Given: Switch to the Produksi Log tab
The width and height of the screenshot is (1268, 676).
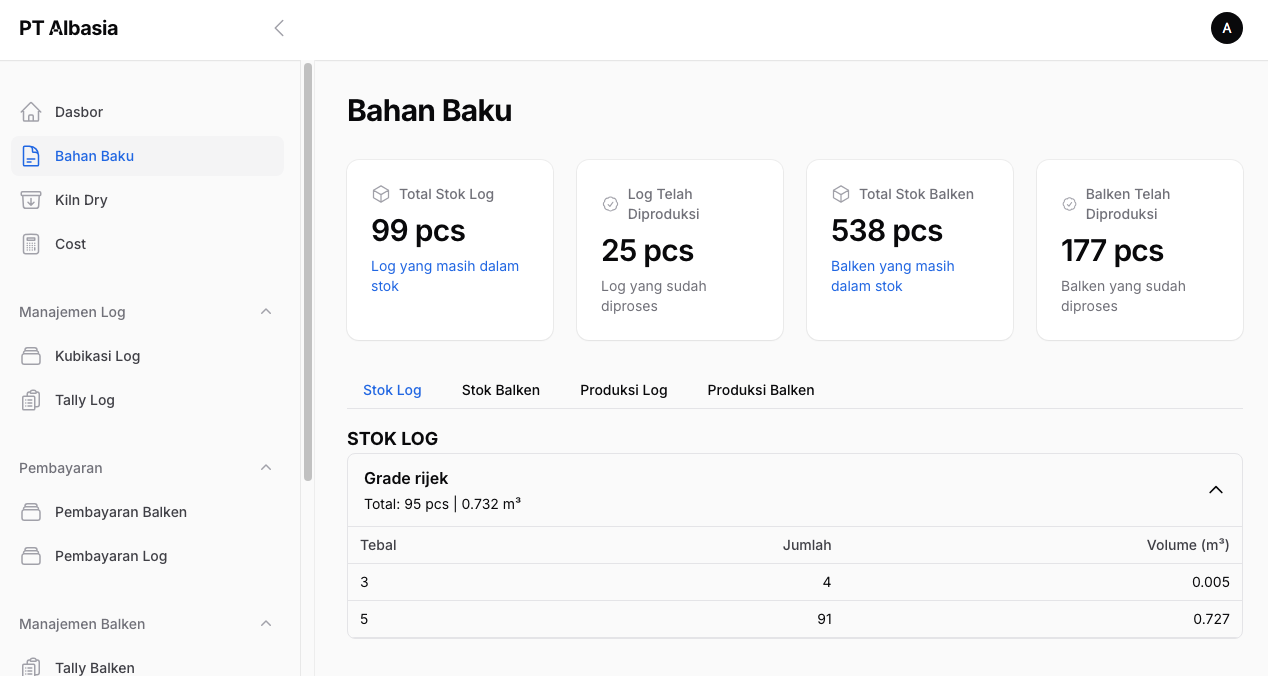Looking at the screenshot, I should [x=623, y=390].
